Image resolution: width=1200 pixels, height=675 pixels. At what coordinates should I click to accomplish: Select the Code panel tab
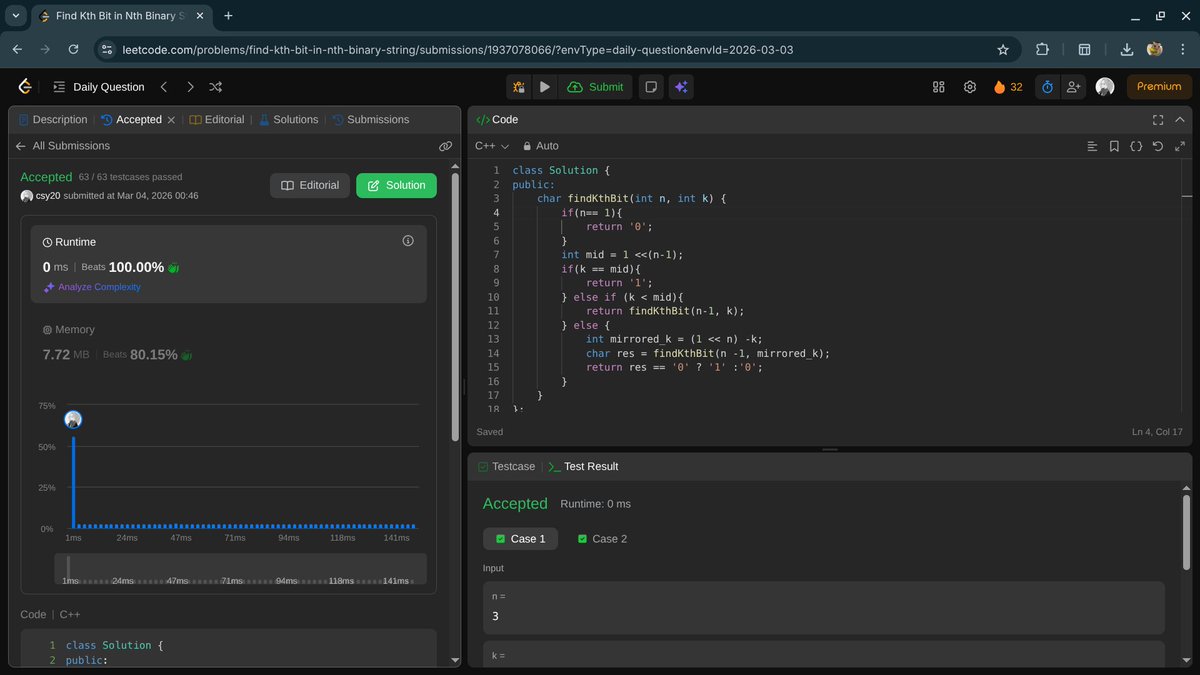[x=497, y=119]
